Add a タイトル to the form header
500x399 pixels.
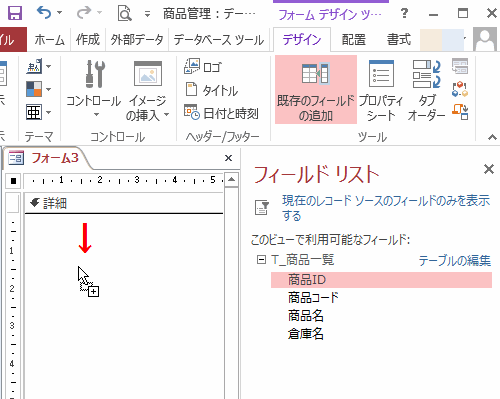(211, 90)
